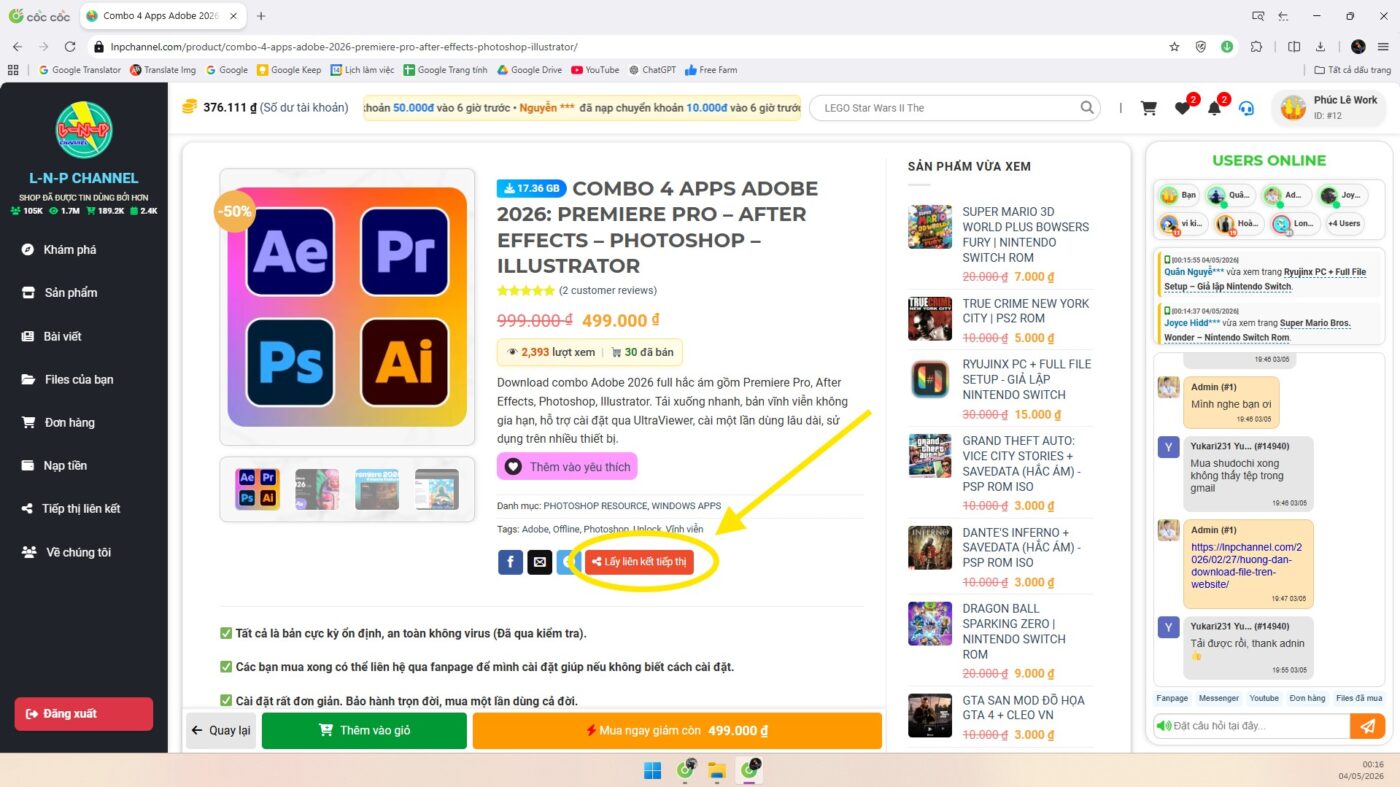Click the 'Đặt câu hỏi tại đây' chat field

(x=1252, y=726)
